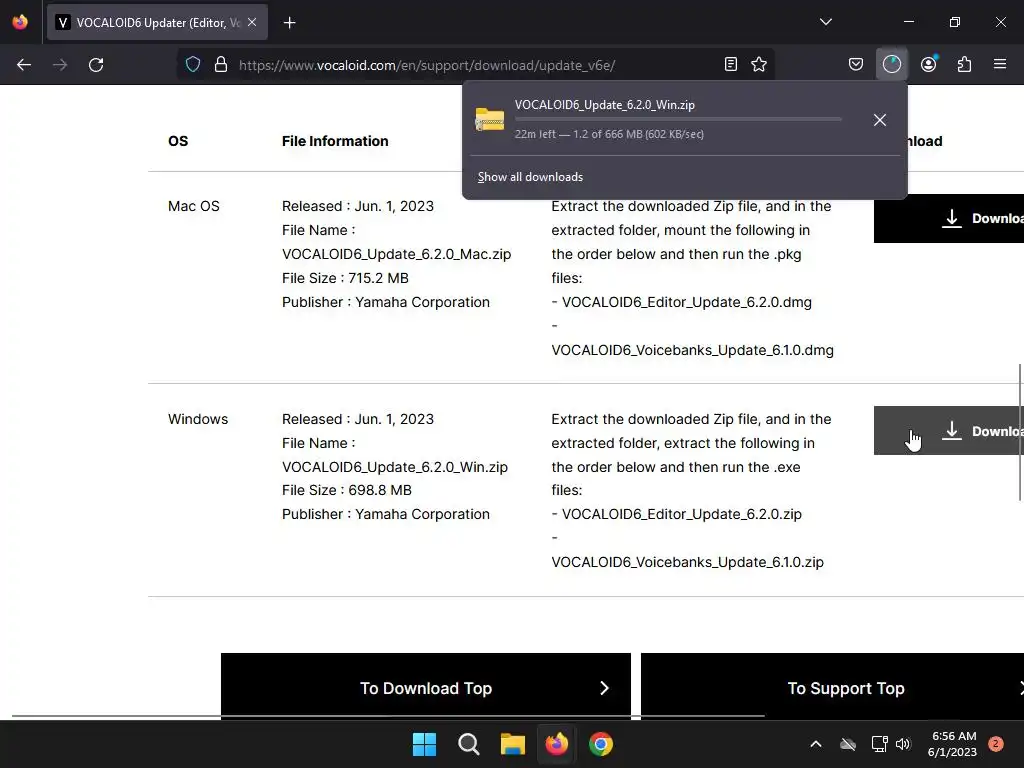Click the vertical page scrollbar

click(1020, 432)
